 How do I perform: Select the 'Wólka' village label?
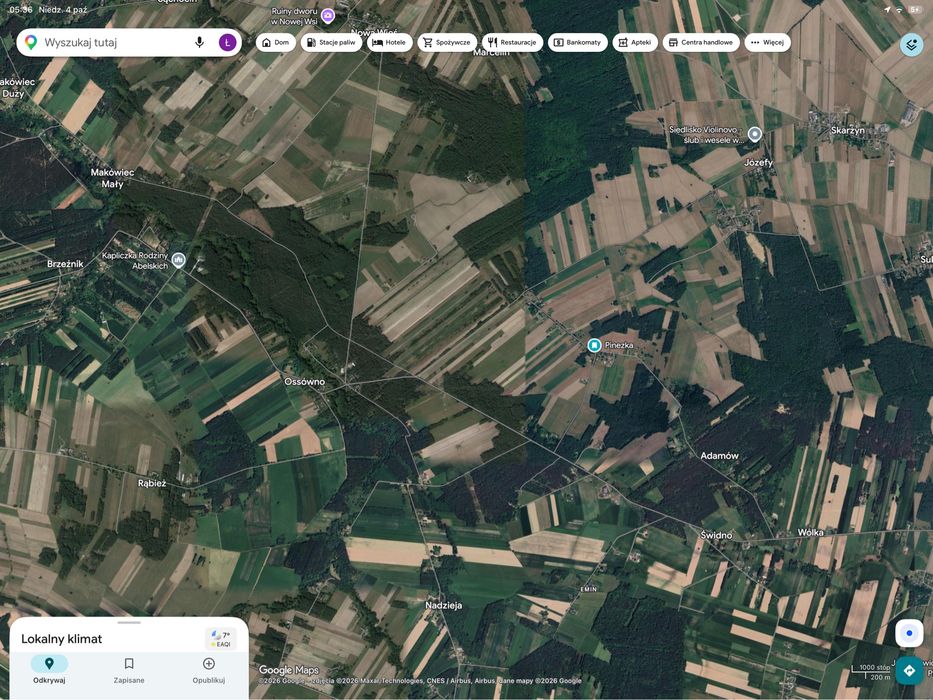(810, 533)
